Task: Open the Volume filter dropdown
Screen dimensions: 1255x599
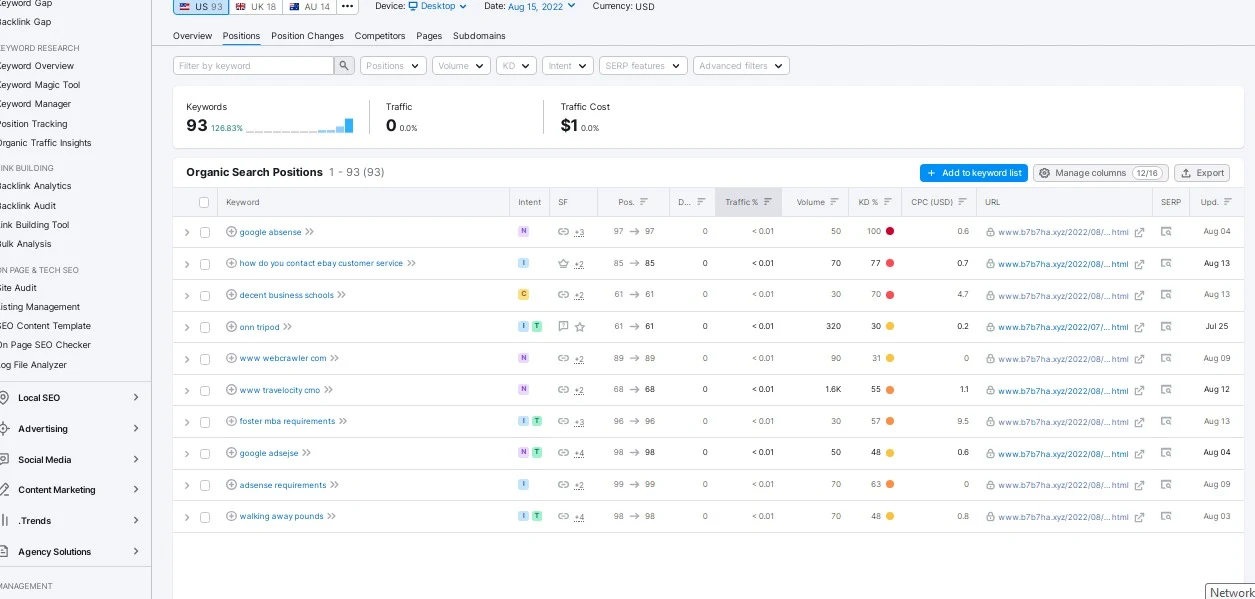Action: tap(461, 65)
